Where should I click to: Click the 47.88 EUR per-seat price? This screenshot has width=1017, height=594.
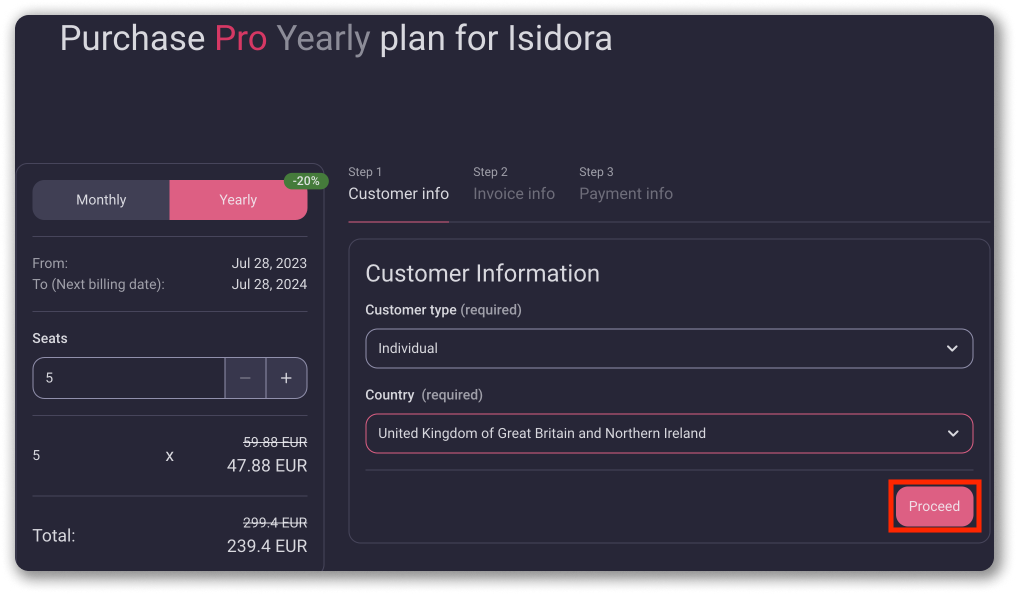pos(266,466)
